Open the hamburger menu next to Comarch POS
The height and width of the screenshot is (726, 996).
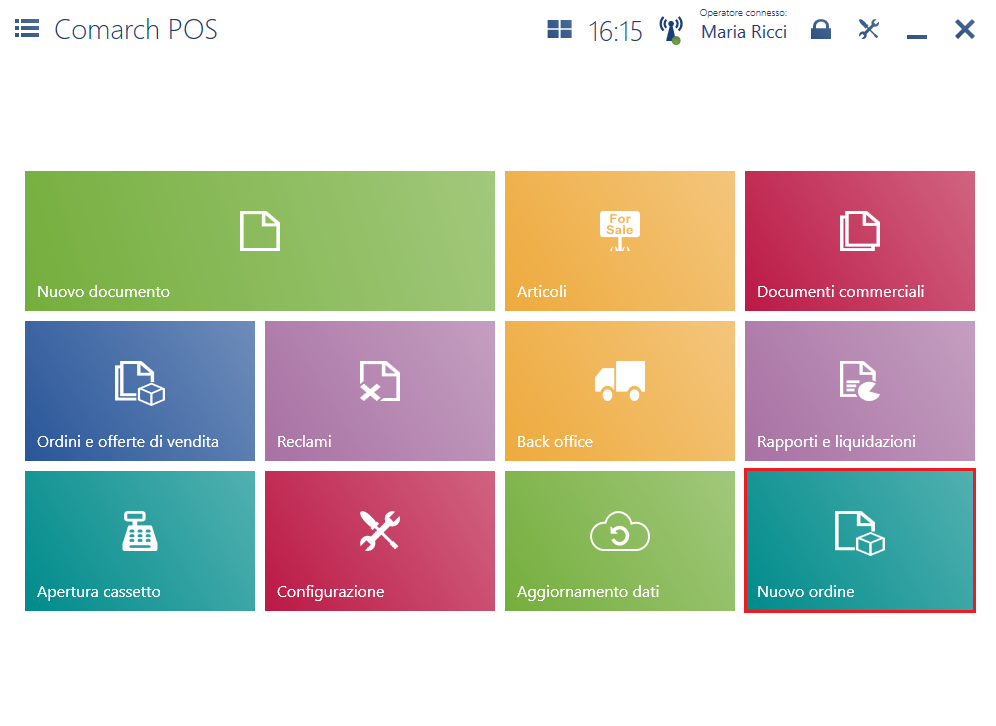[x=27, y=28]
